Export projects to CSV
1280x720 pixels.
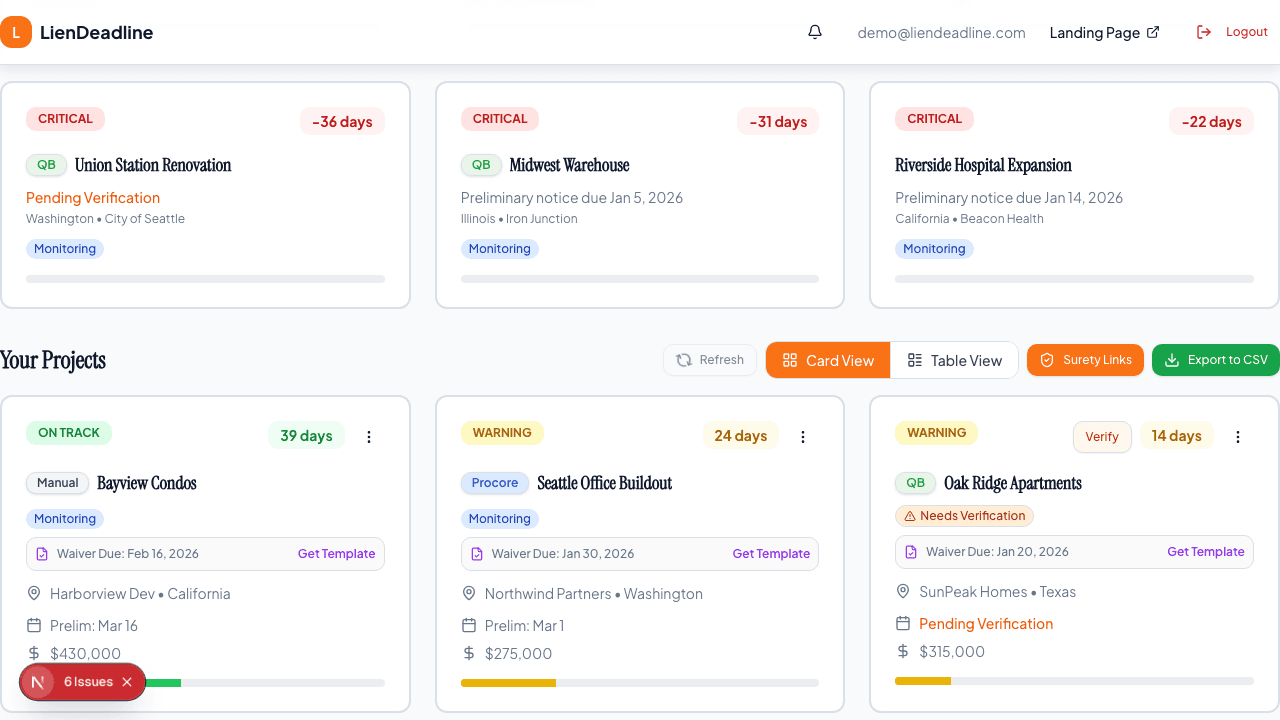(x=1215, y=360)
